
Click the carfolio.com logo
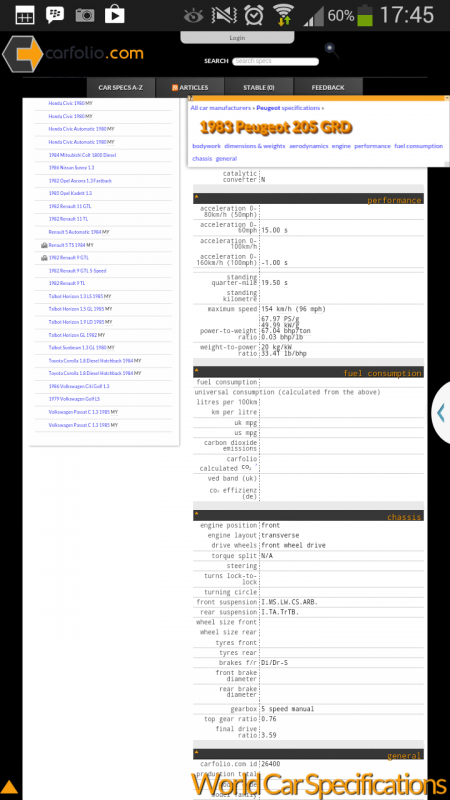click(x=72, y=54)
